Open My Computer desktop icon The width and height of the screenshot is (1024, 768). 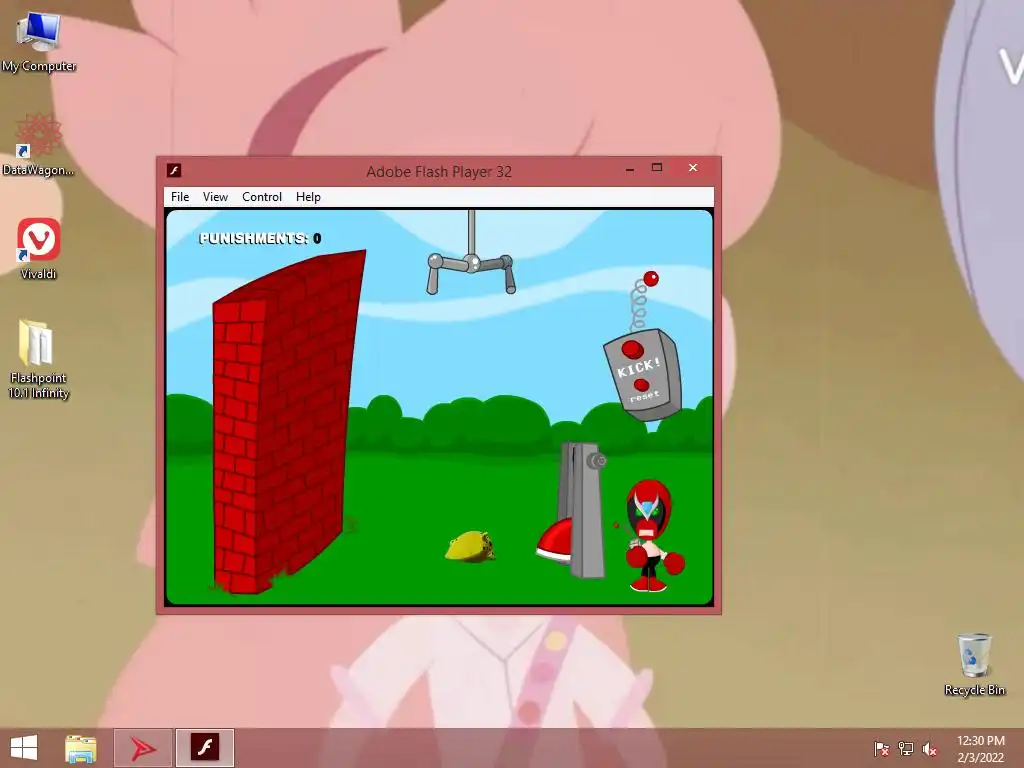coord(39,42)
